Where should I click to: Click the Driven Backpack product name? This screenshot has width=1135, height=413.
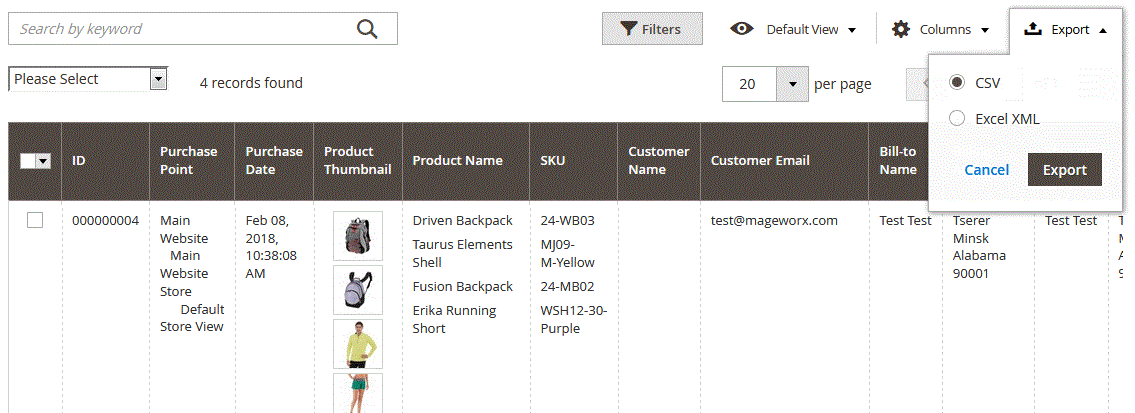(463, 221)
